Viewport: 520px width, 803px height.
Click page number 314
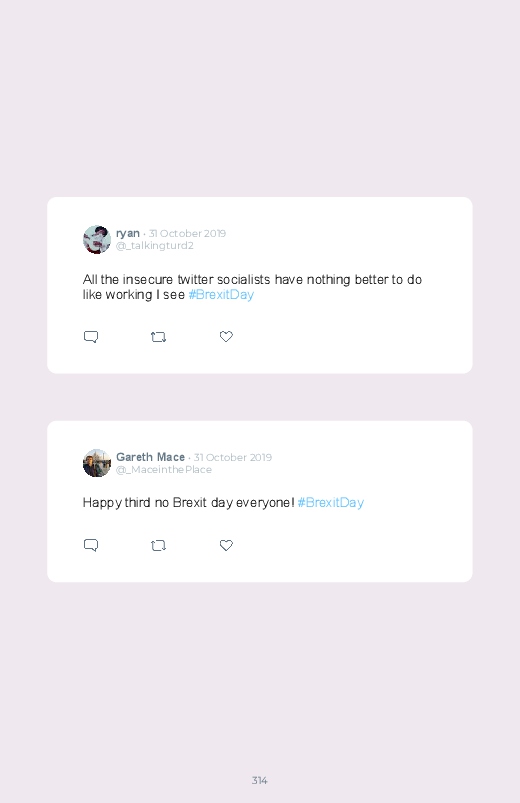pyautogui.click(x=260, y=780)
